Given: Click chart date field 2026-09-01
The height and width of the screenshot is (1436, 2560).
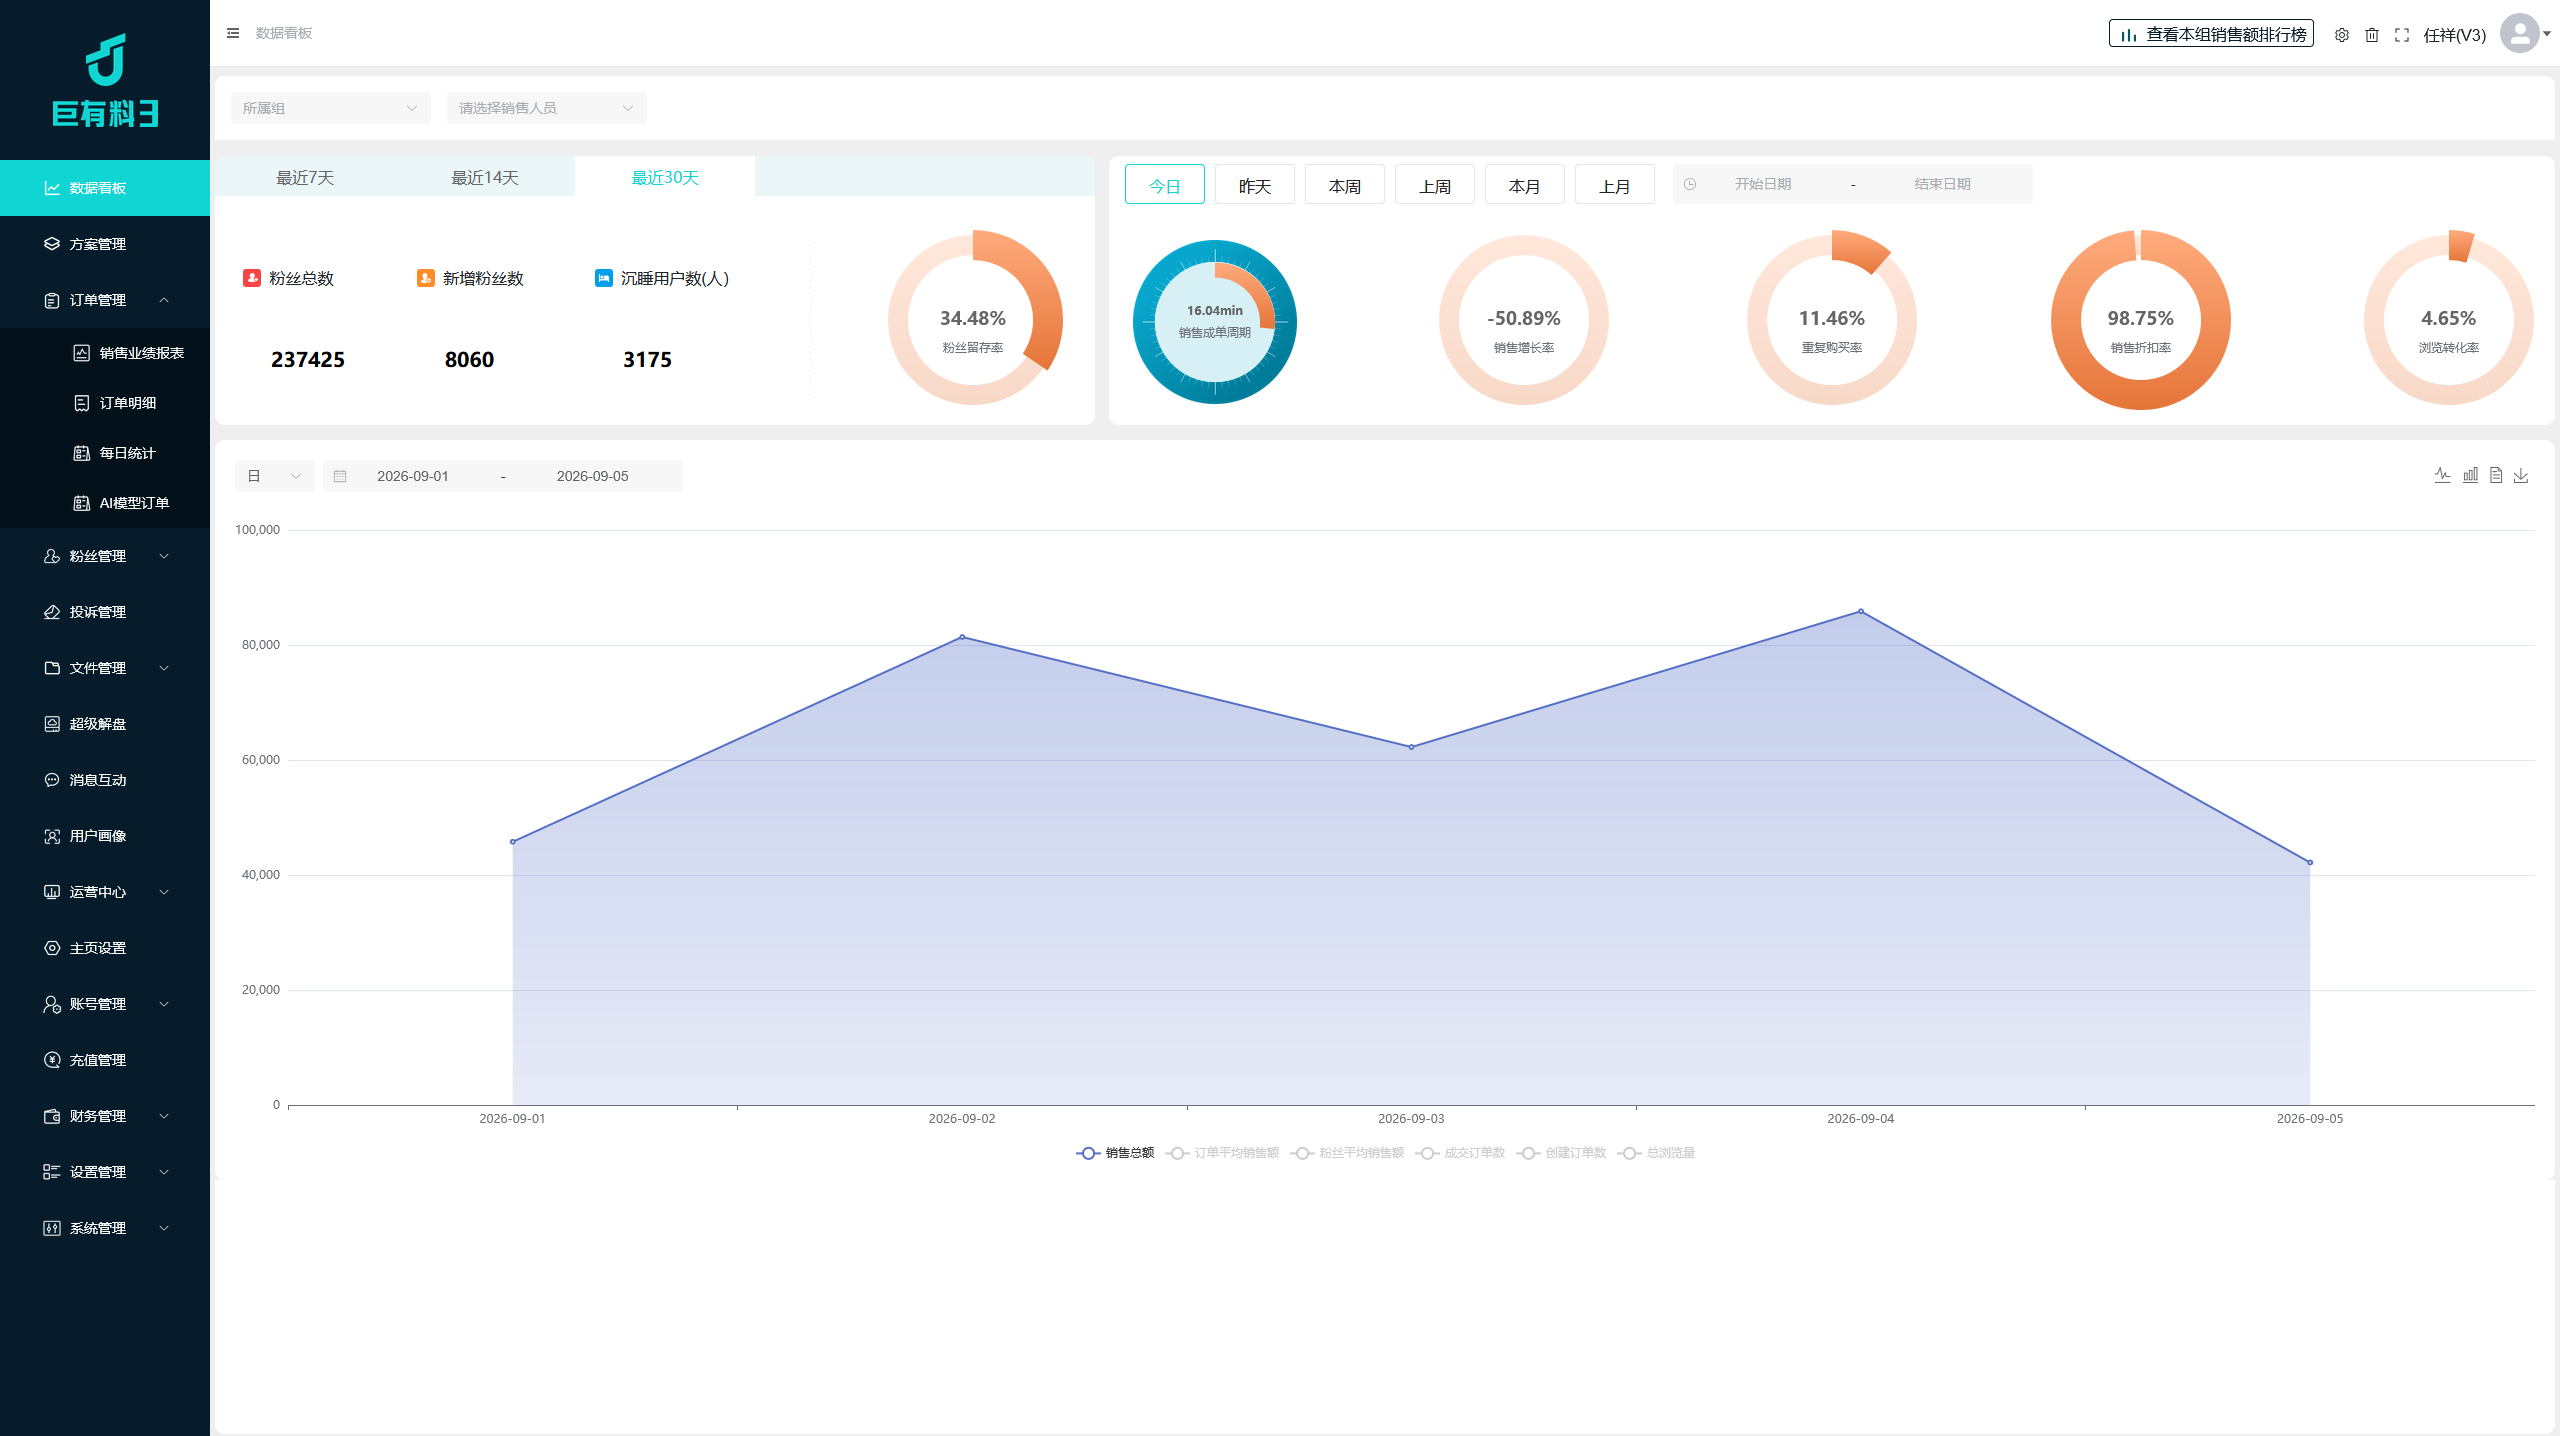Looking at the screenshot, I should click(x=413, y=476).
